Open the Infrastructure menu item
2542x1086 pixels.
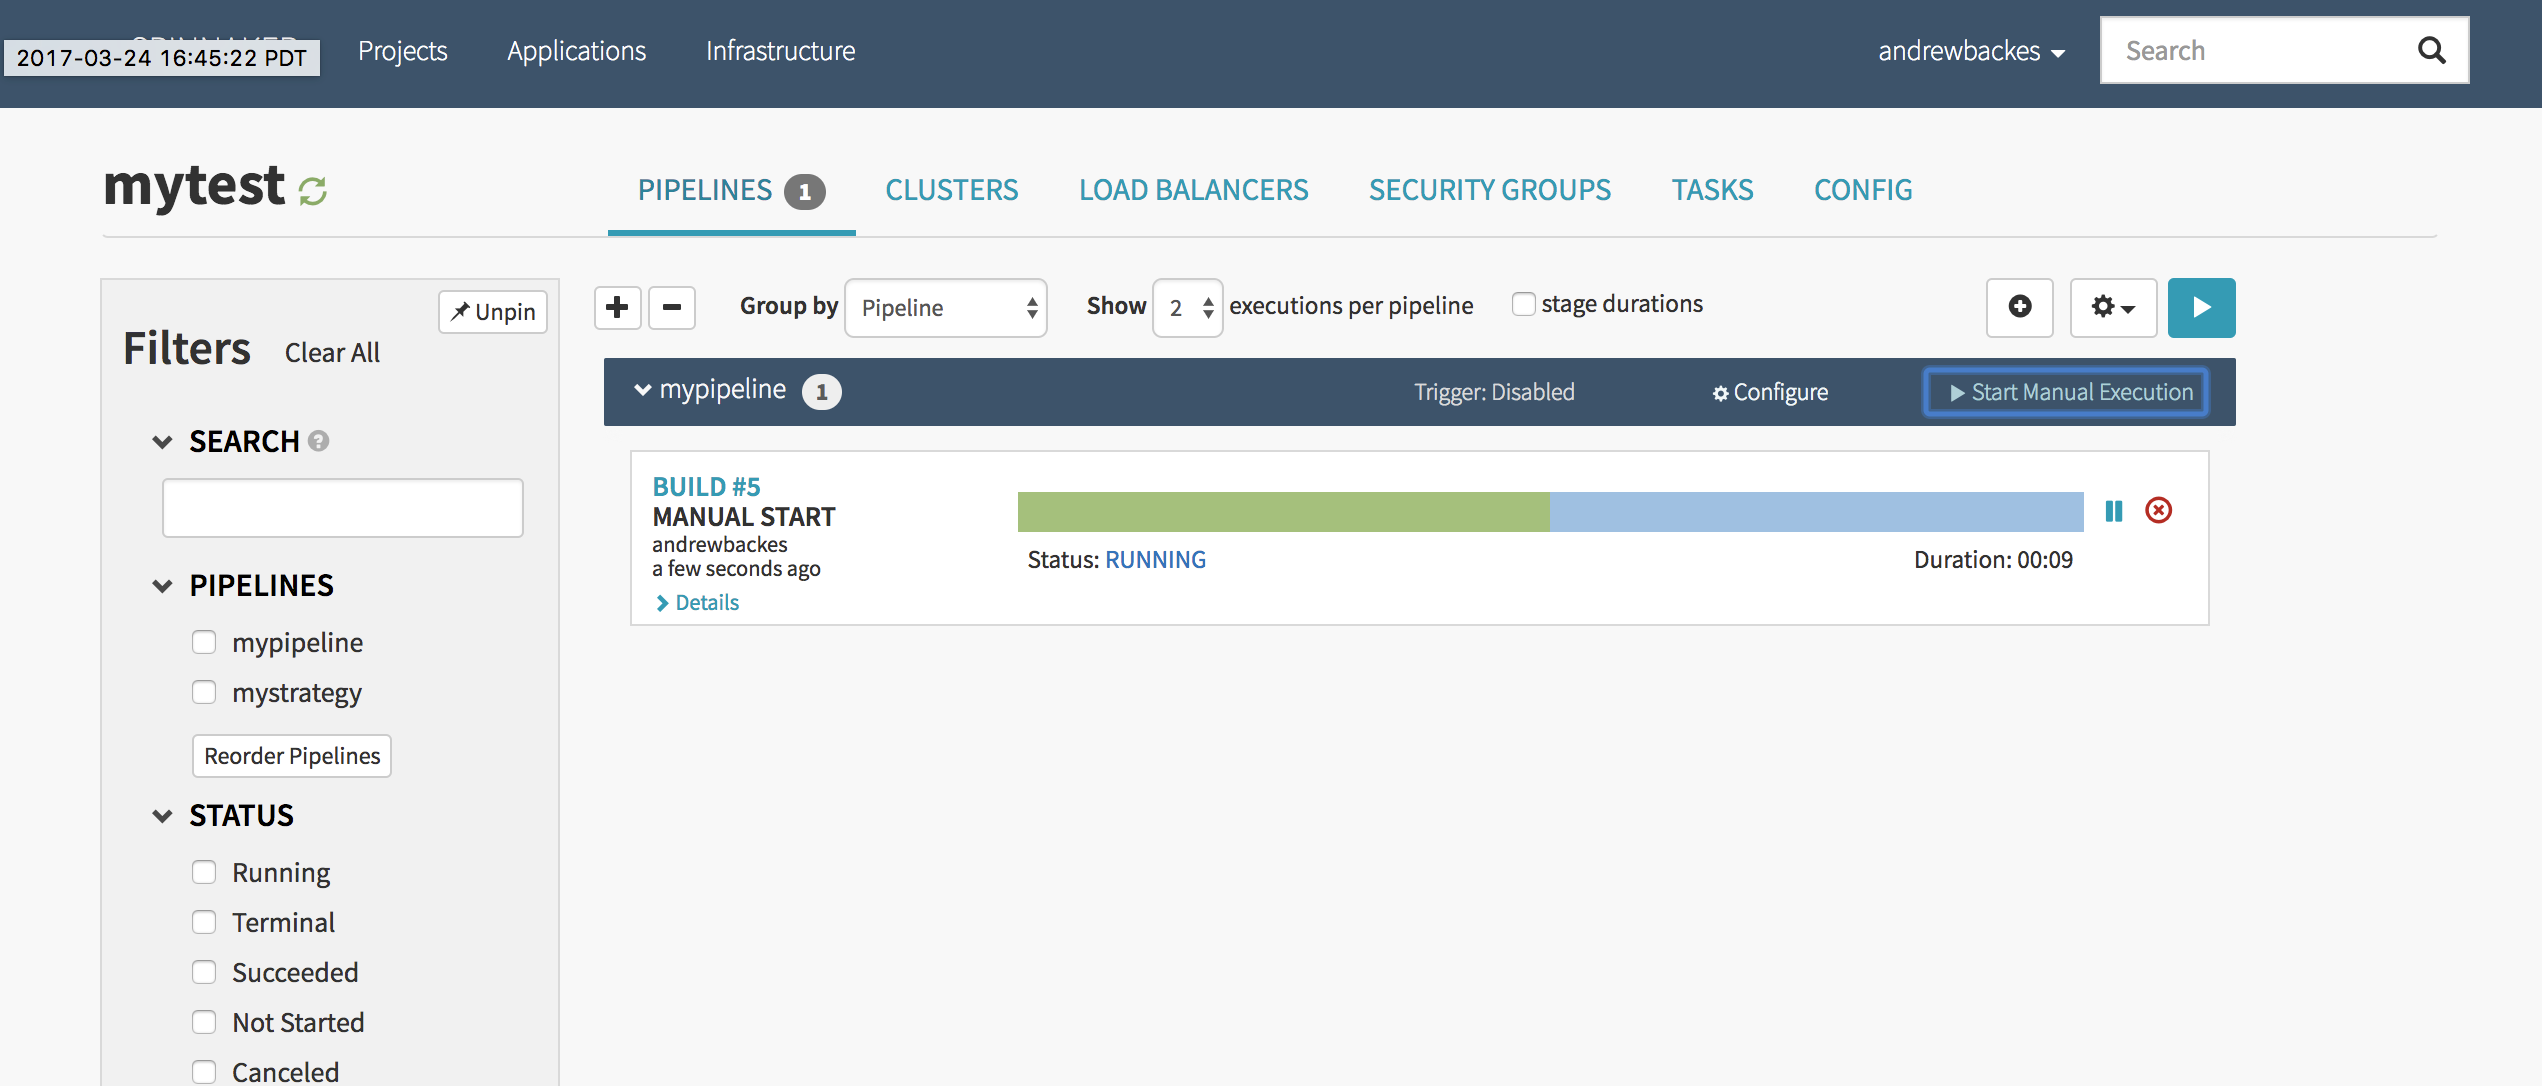[x=780, y=51]
